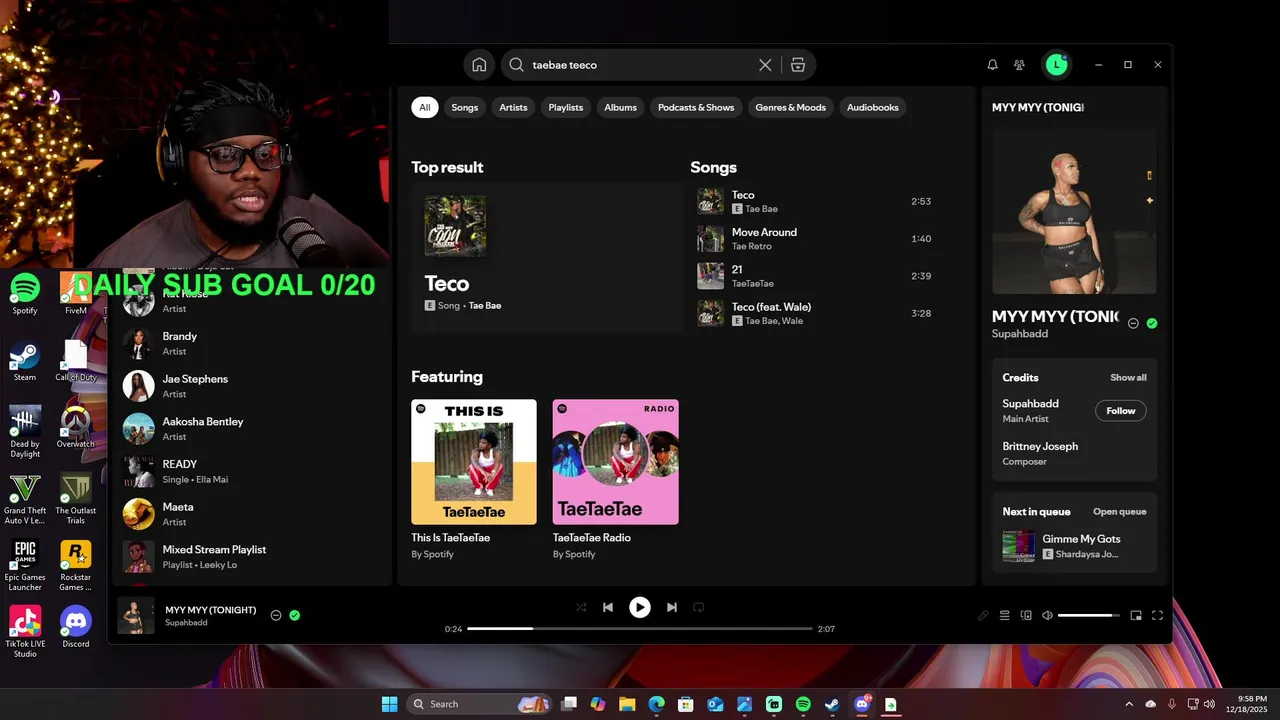Open the Teco top result card
This screenshot has width=1280, height=720.
(546, 257)
